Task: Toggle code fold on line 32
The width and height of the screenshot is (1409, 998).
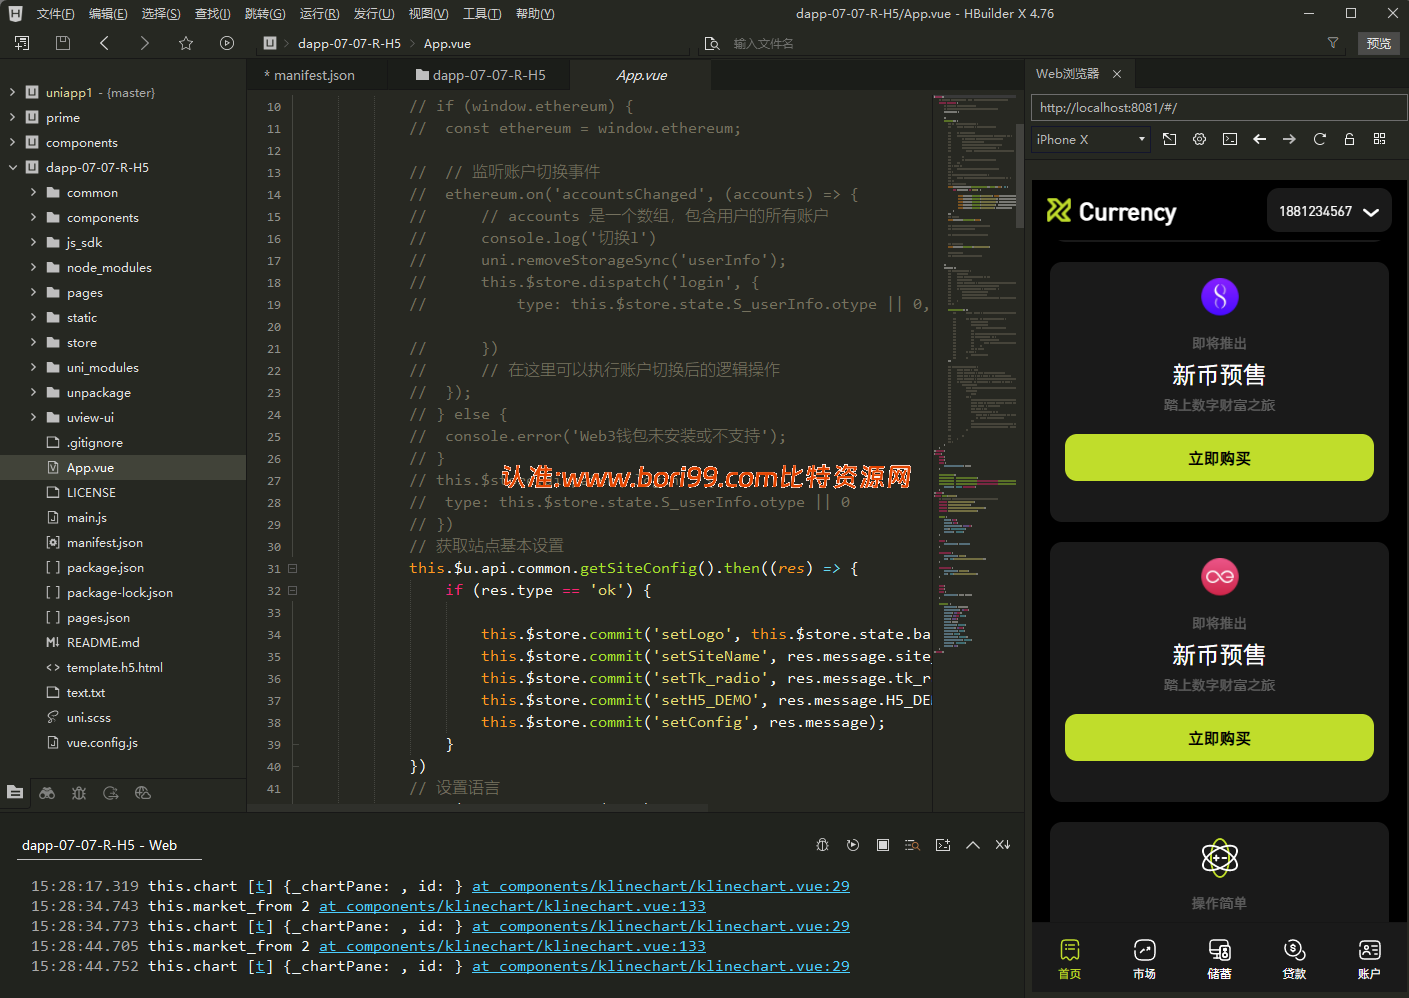Action: (293, 590)
